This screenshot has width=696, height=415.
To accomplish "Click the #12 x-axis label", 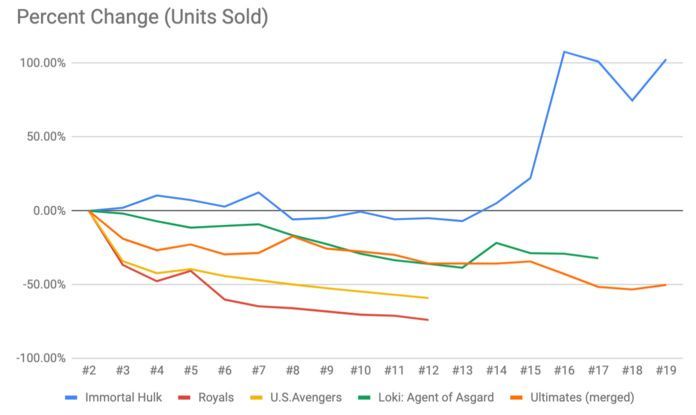I will coord(428,371).
